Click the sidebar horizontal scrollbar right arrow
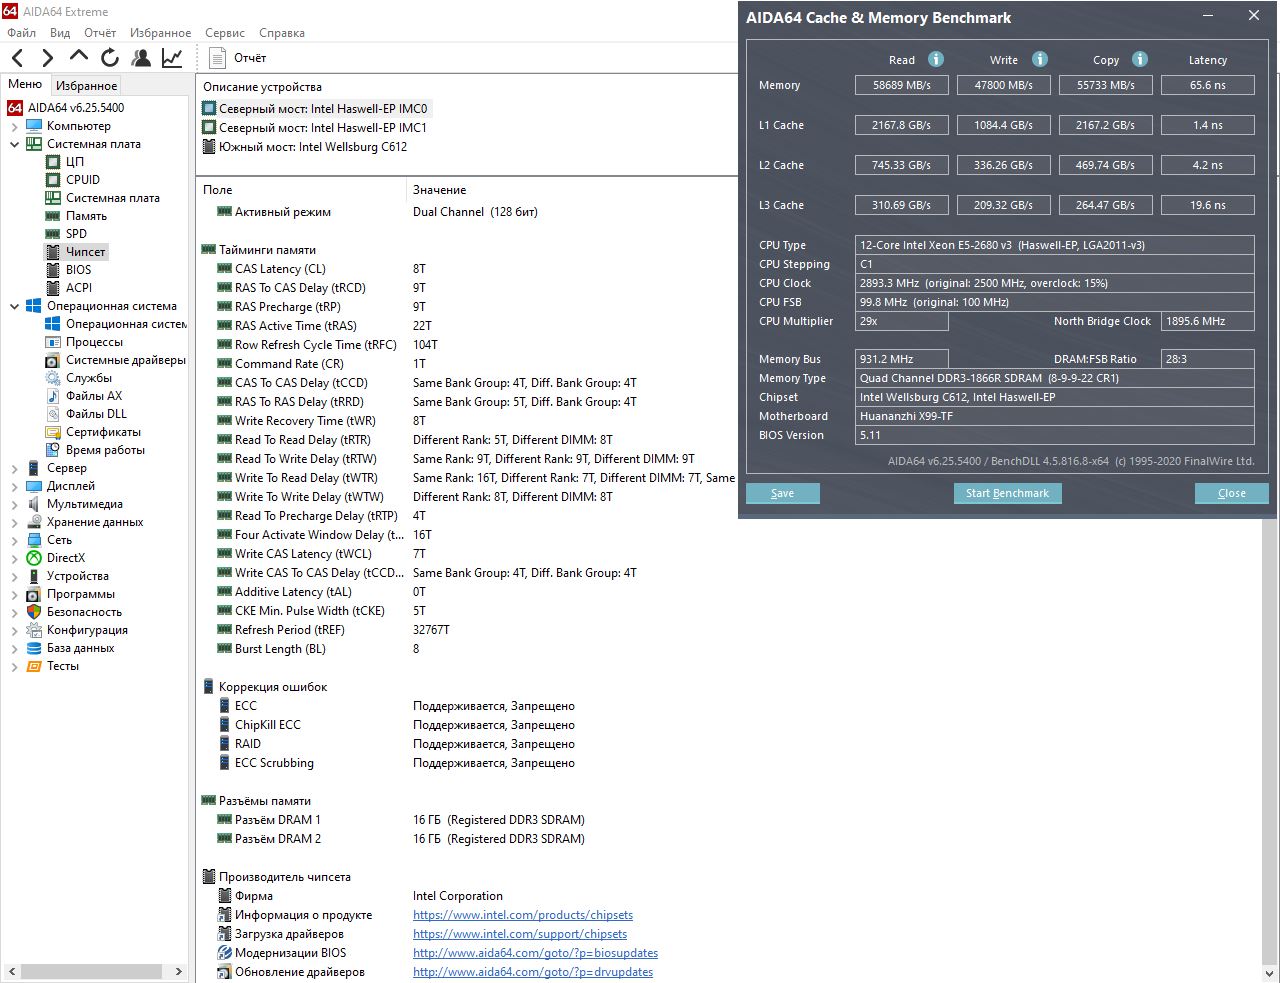Image resolution: width=1280 pixels, height=983 pixels. coord(179,971)
